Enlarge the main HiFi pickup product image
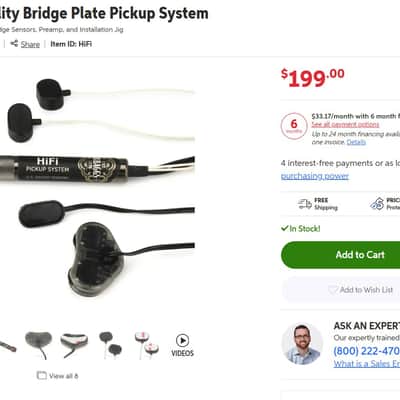Viewport: 400px width, 400px height. click(97, 187)
